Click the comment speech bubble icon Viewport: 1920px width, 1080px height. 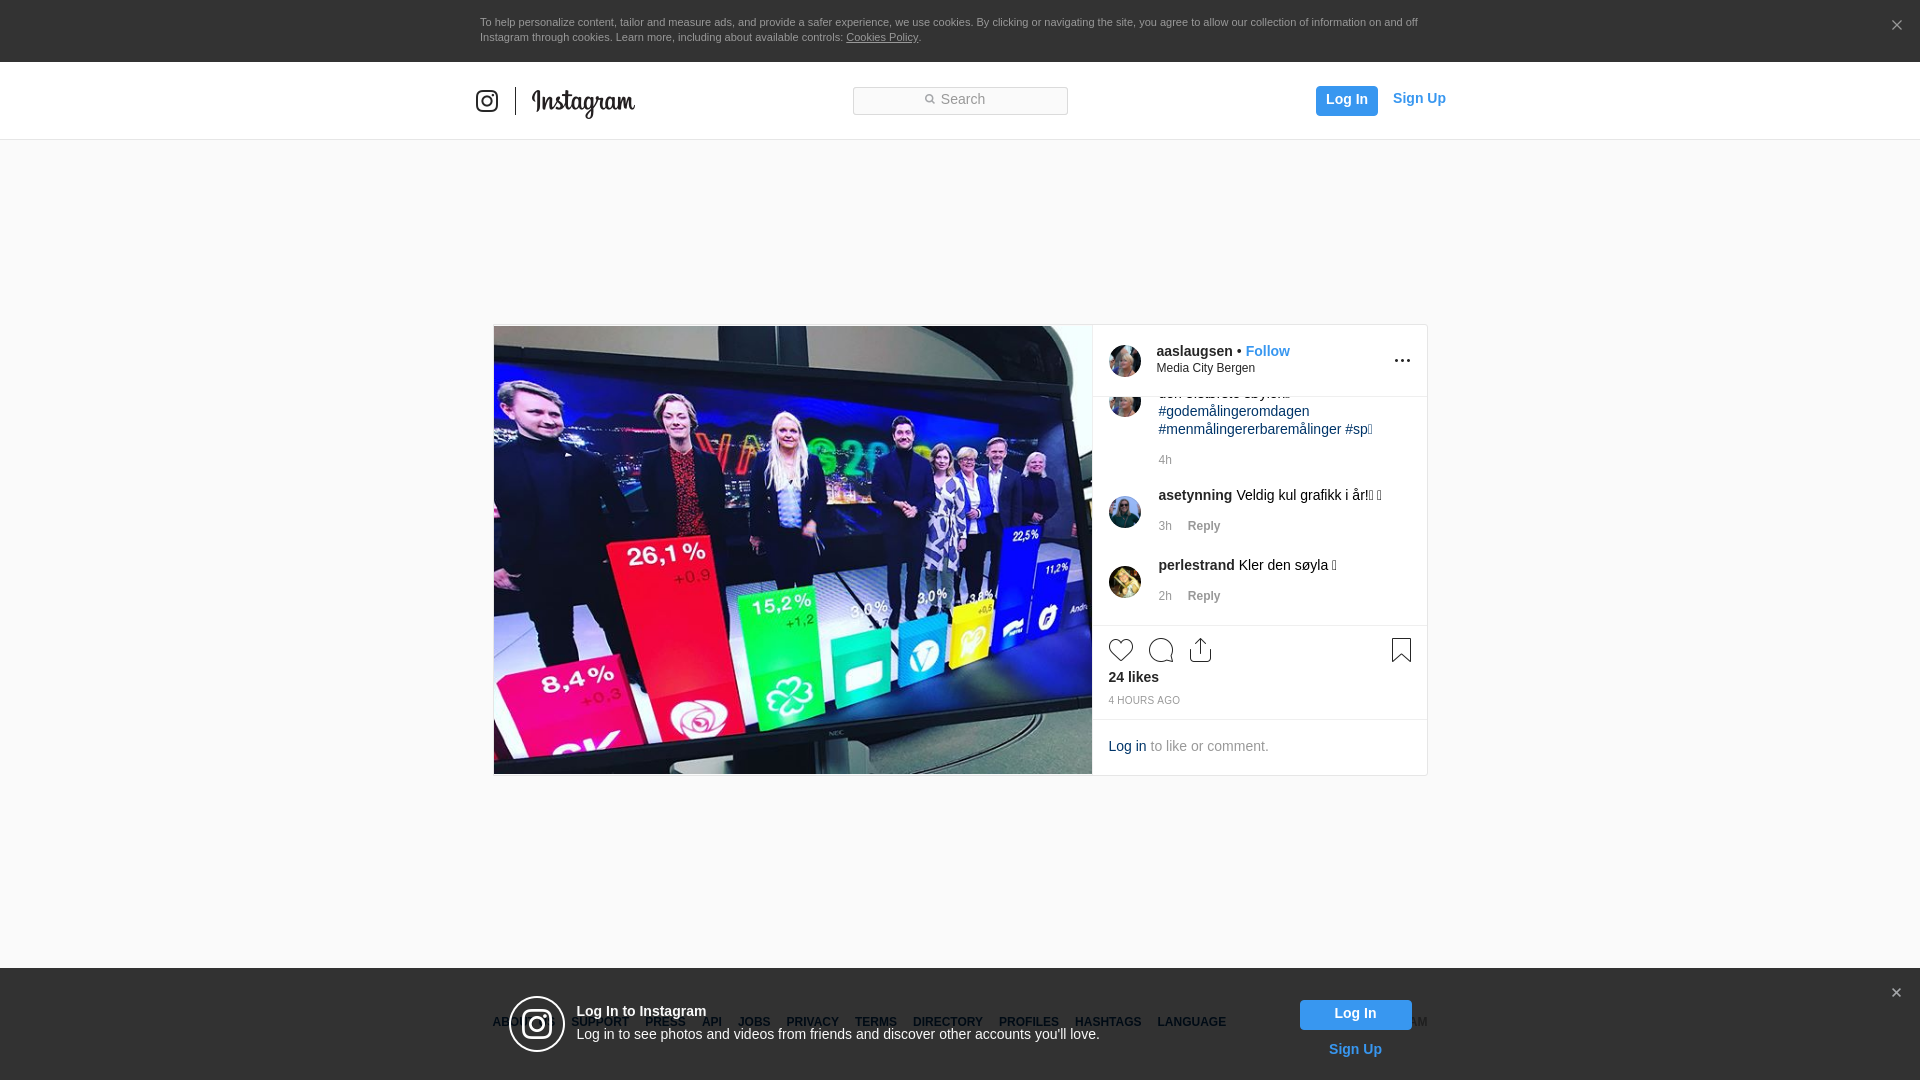tap(1161, 650)
